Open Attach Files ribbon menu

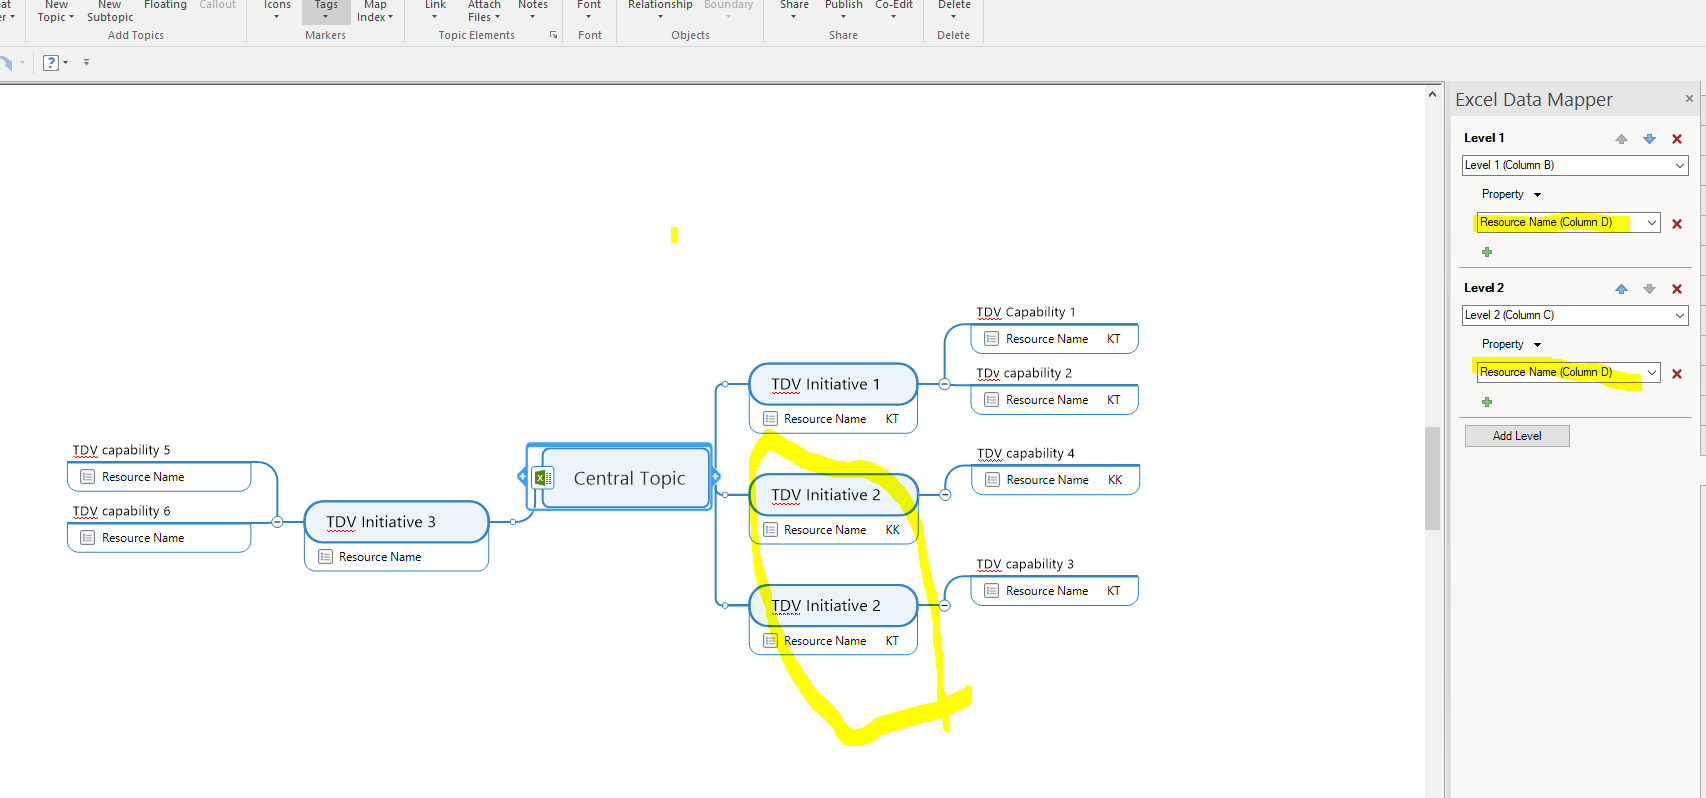click(484, 11)
